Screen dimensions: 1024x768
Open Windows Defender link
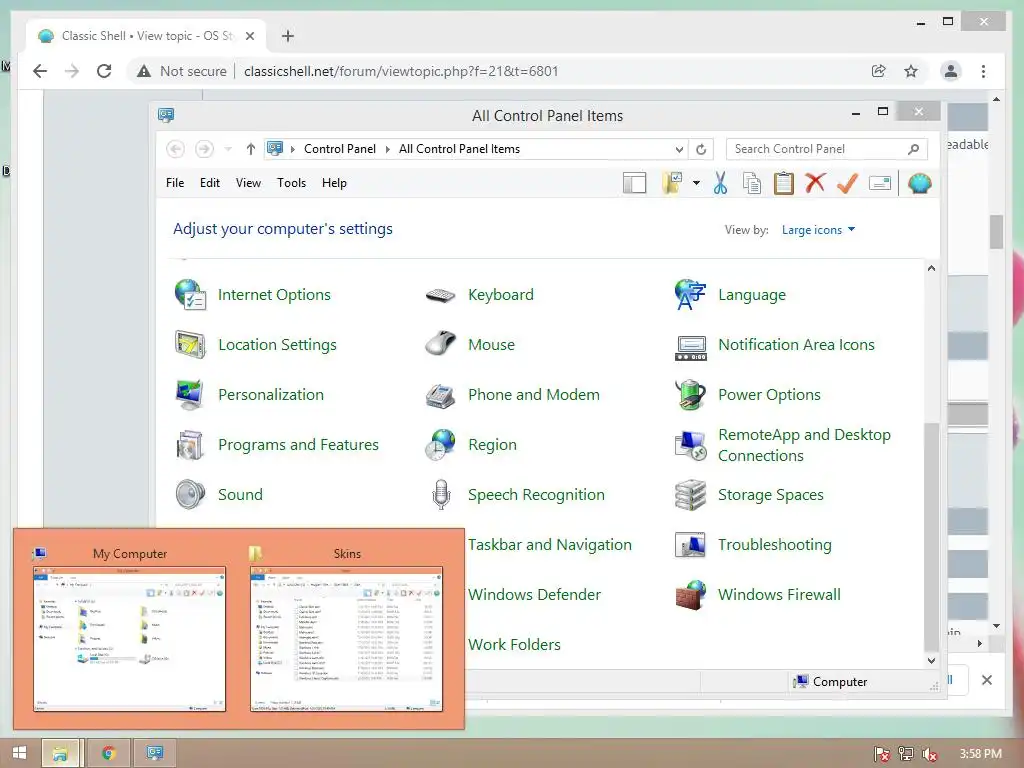point(534,594)
